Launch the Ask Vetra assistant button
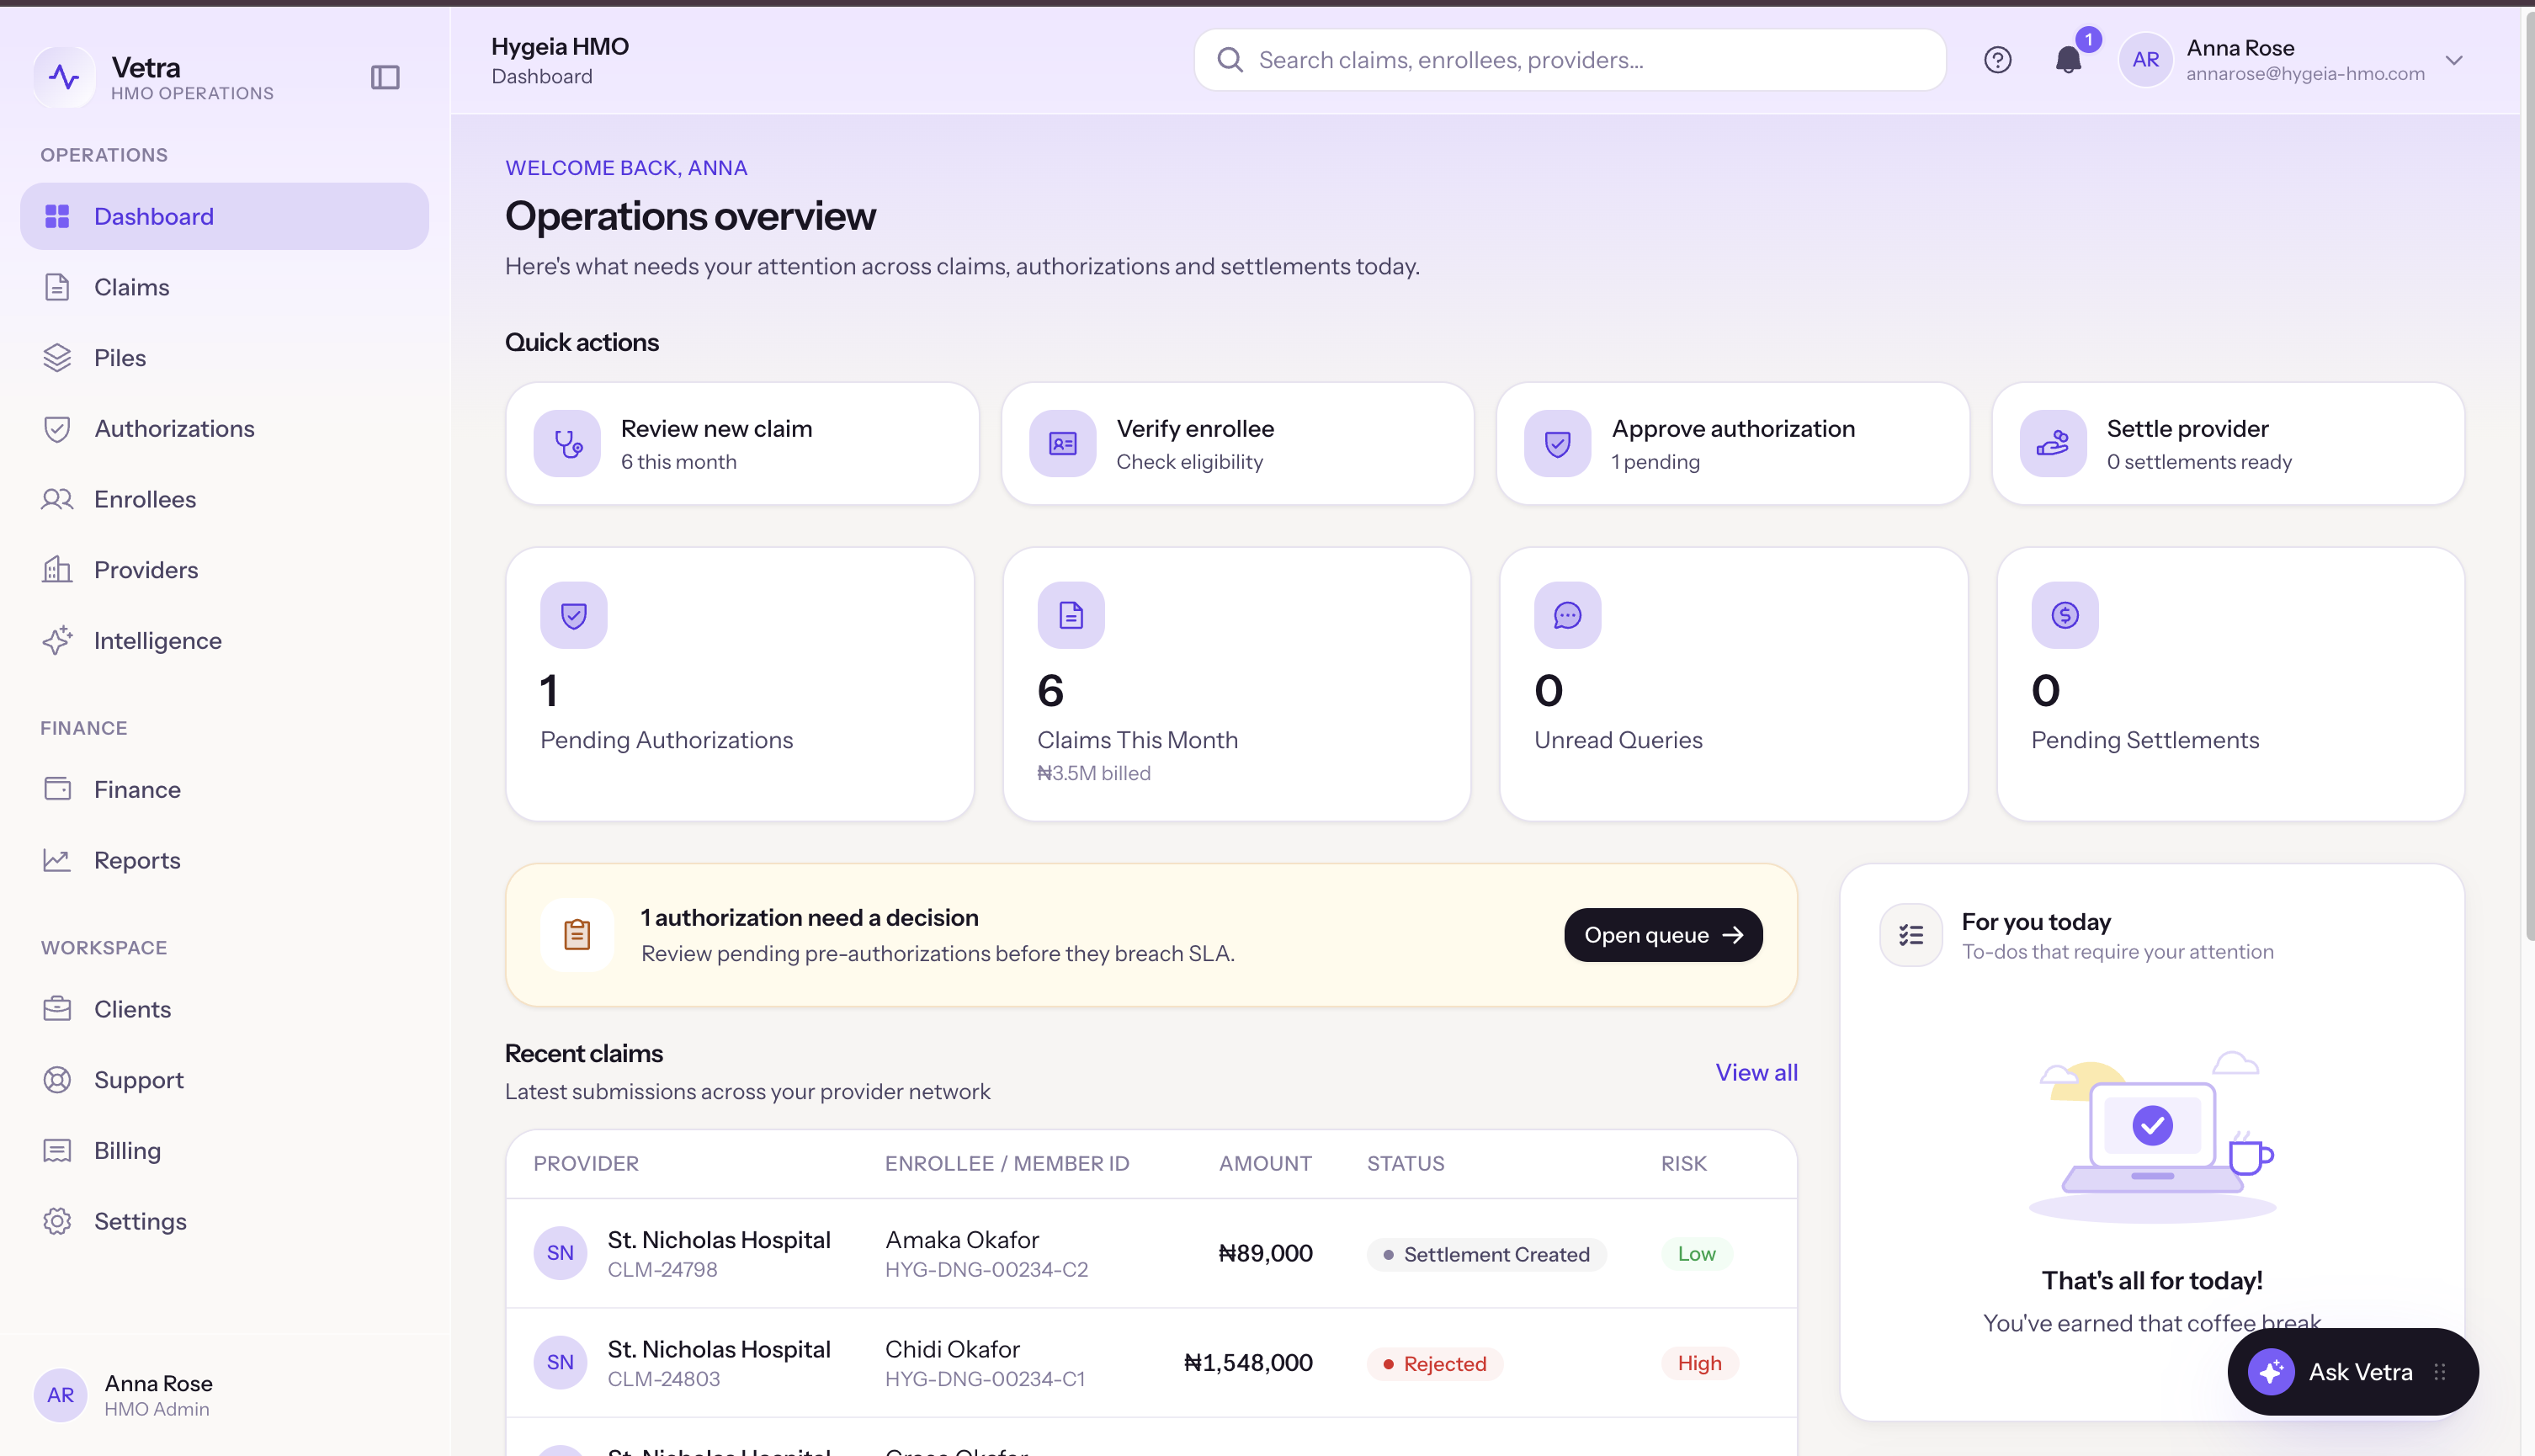The width and height of the screenshot is (2535, 1456). coord(2352,1372)
